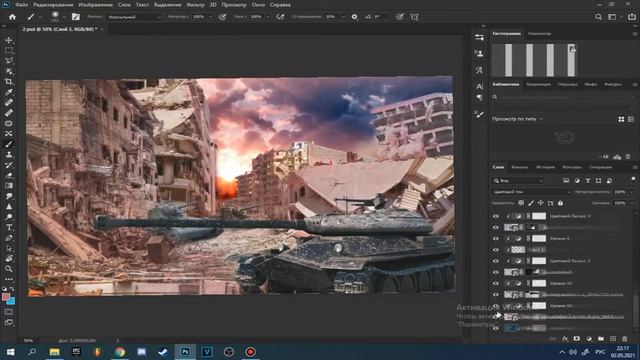Open Chrome from the taskbar
640x360 pixels.
120,352
